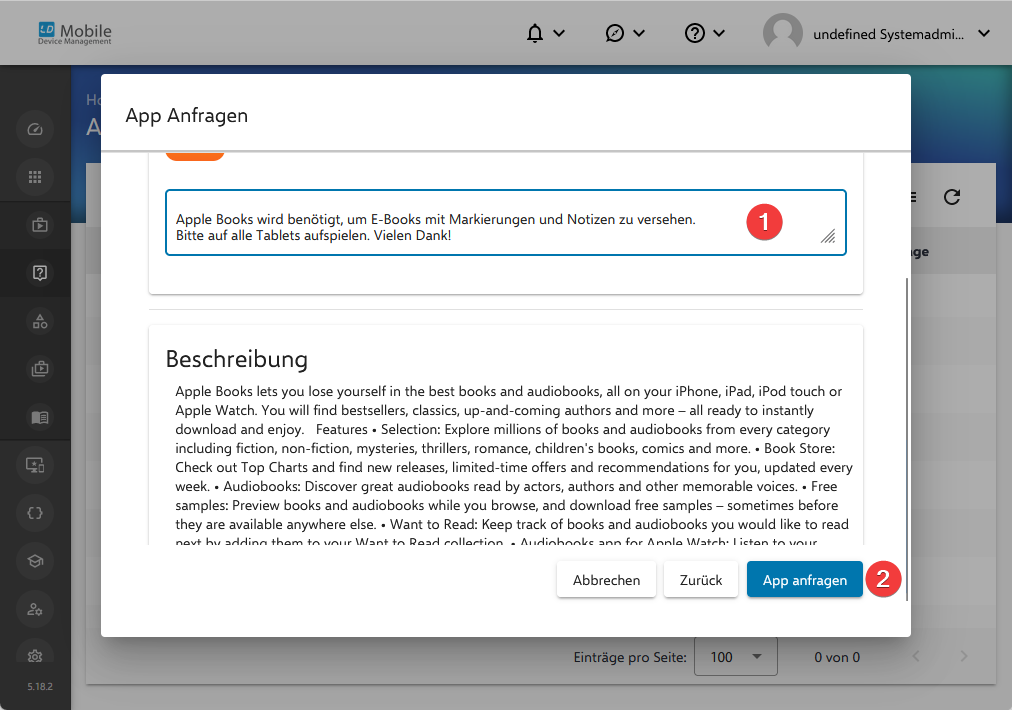This screenshot has height=710, width=1012.
Task: Go to next page arrow in pagination
Action: coord(964,656)
